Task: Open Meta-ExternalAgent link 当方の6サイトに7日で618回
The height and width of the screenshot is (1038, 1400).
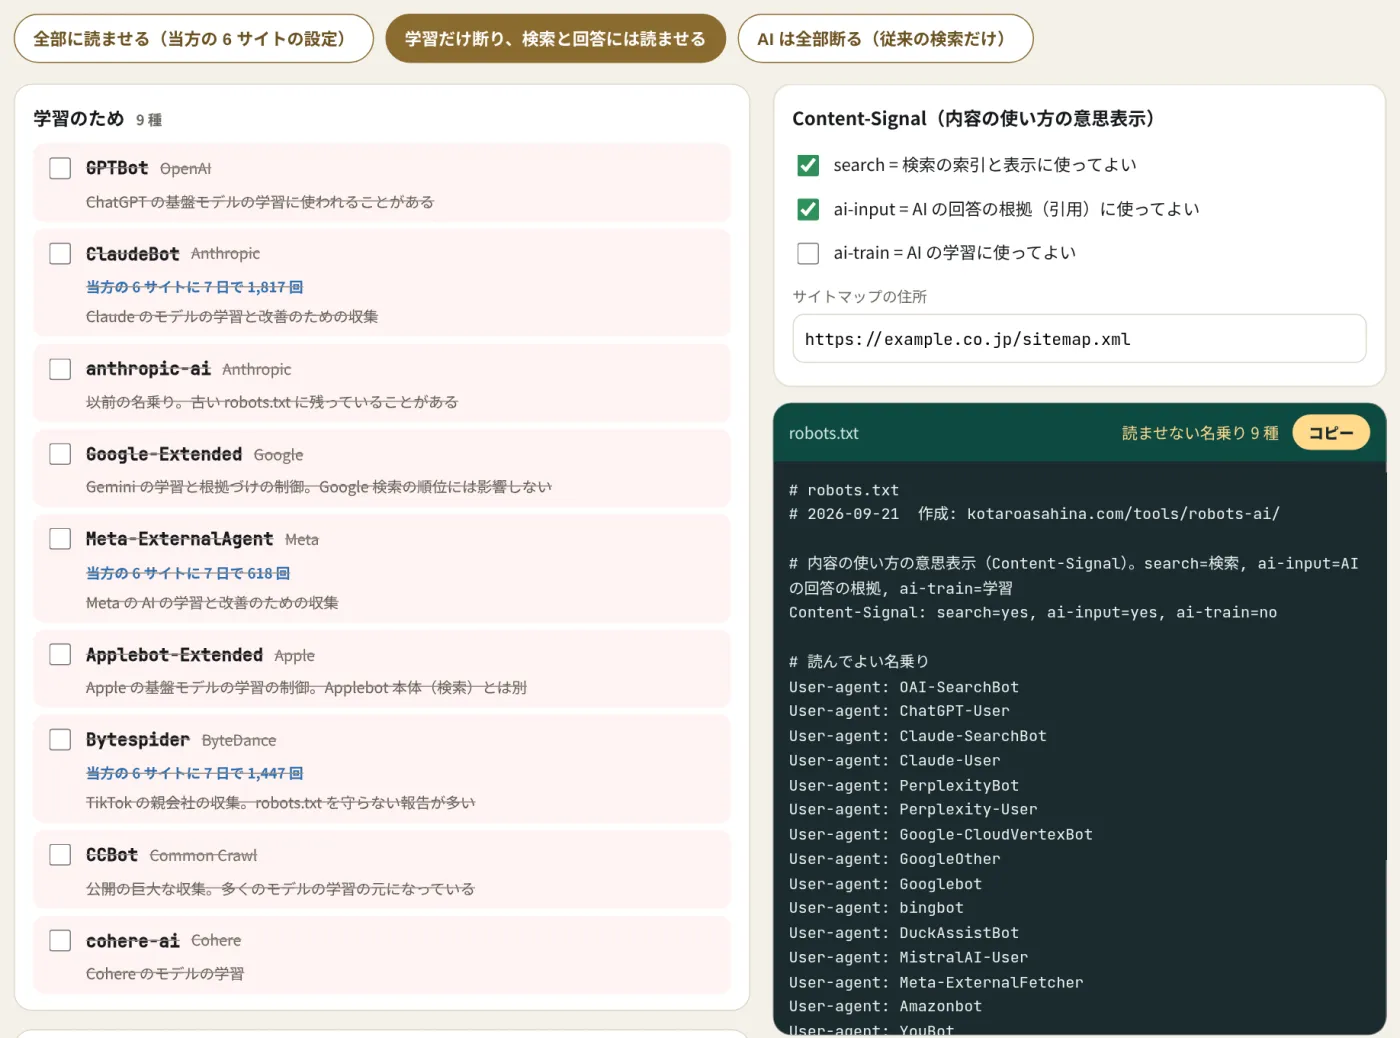Action: 188,573
